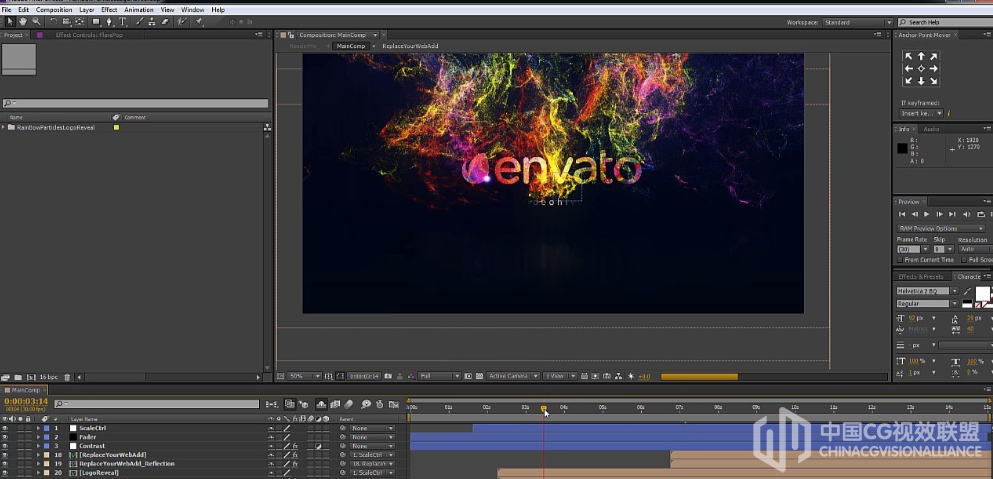
Task: Select the Unified Camera tool
Action: click(x=66, y=22)
